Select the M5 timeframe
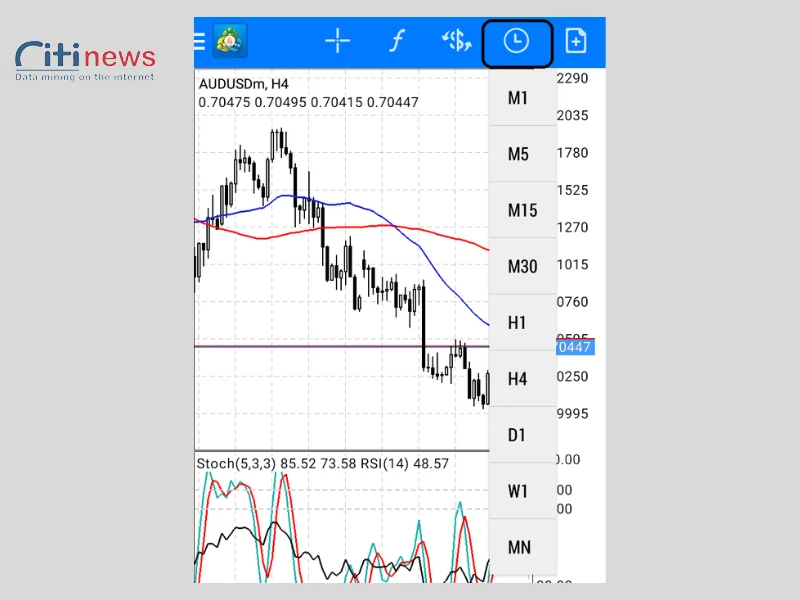Viewport: 800px width, 600px height. [522, 154]
